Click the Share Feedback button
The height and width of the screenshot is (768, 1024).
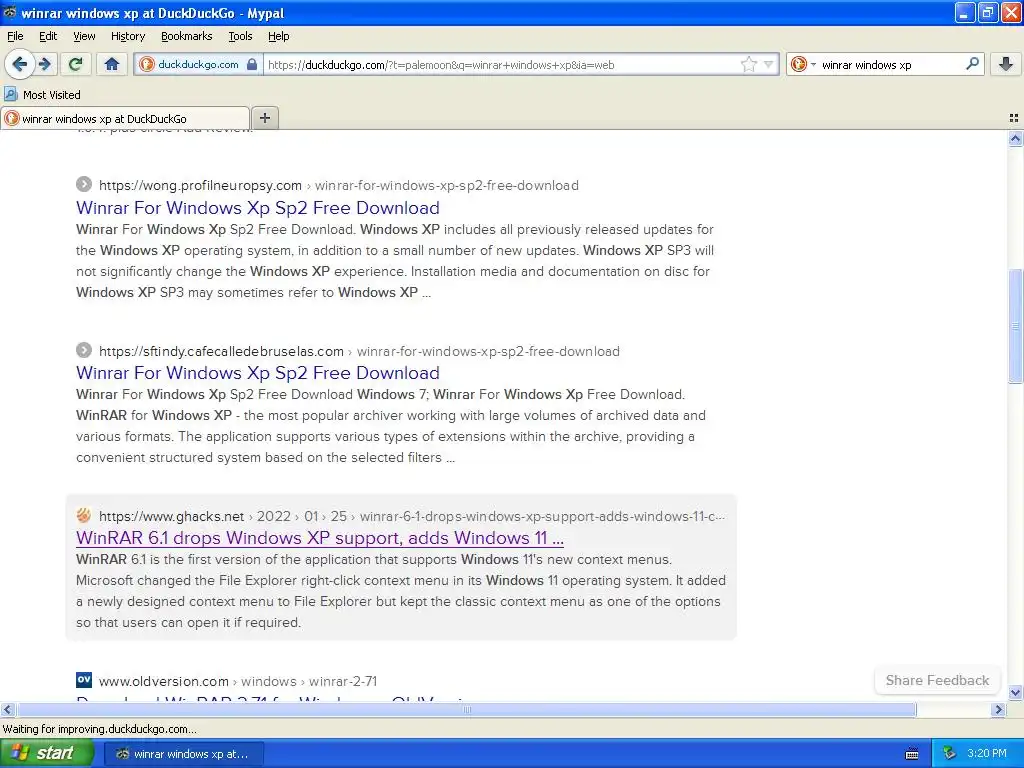pyautogui.click(x=937, y=680)
